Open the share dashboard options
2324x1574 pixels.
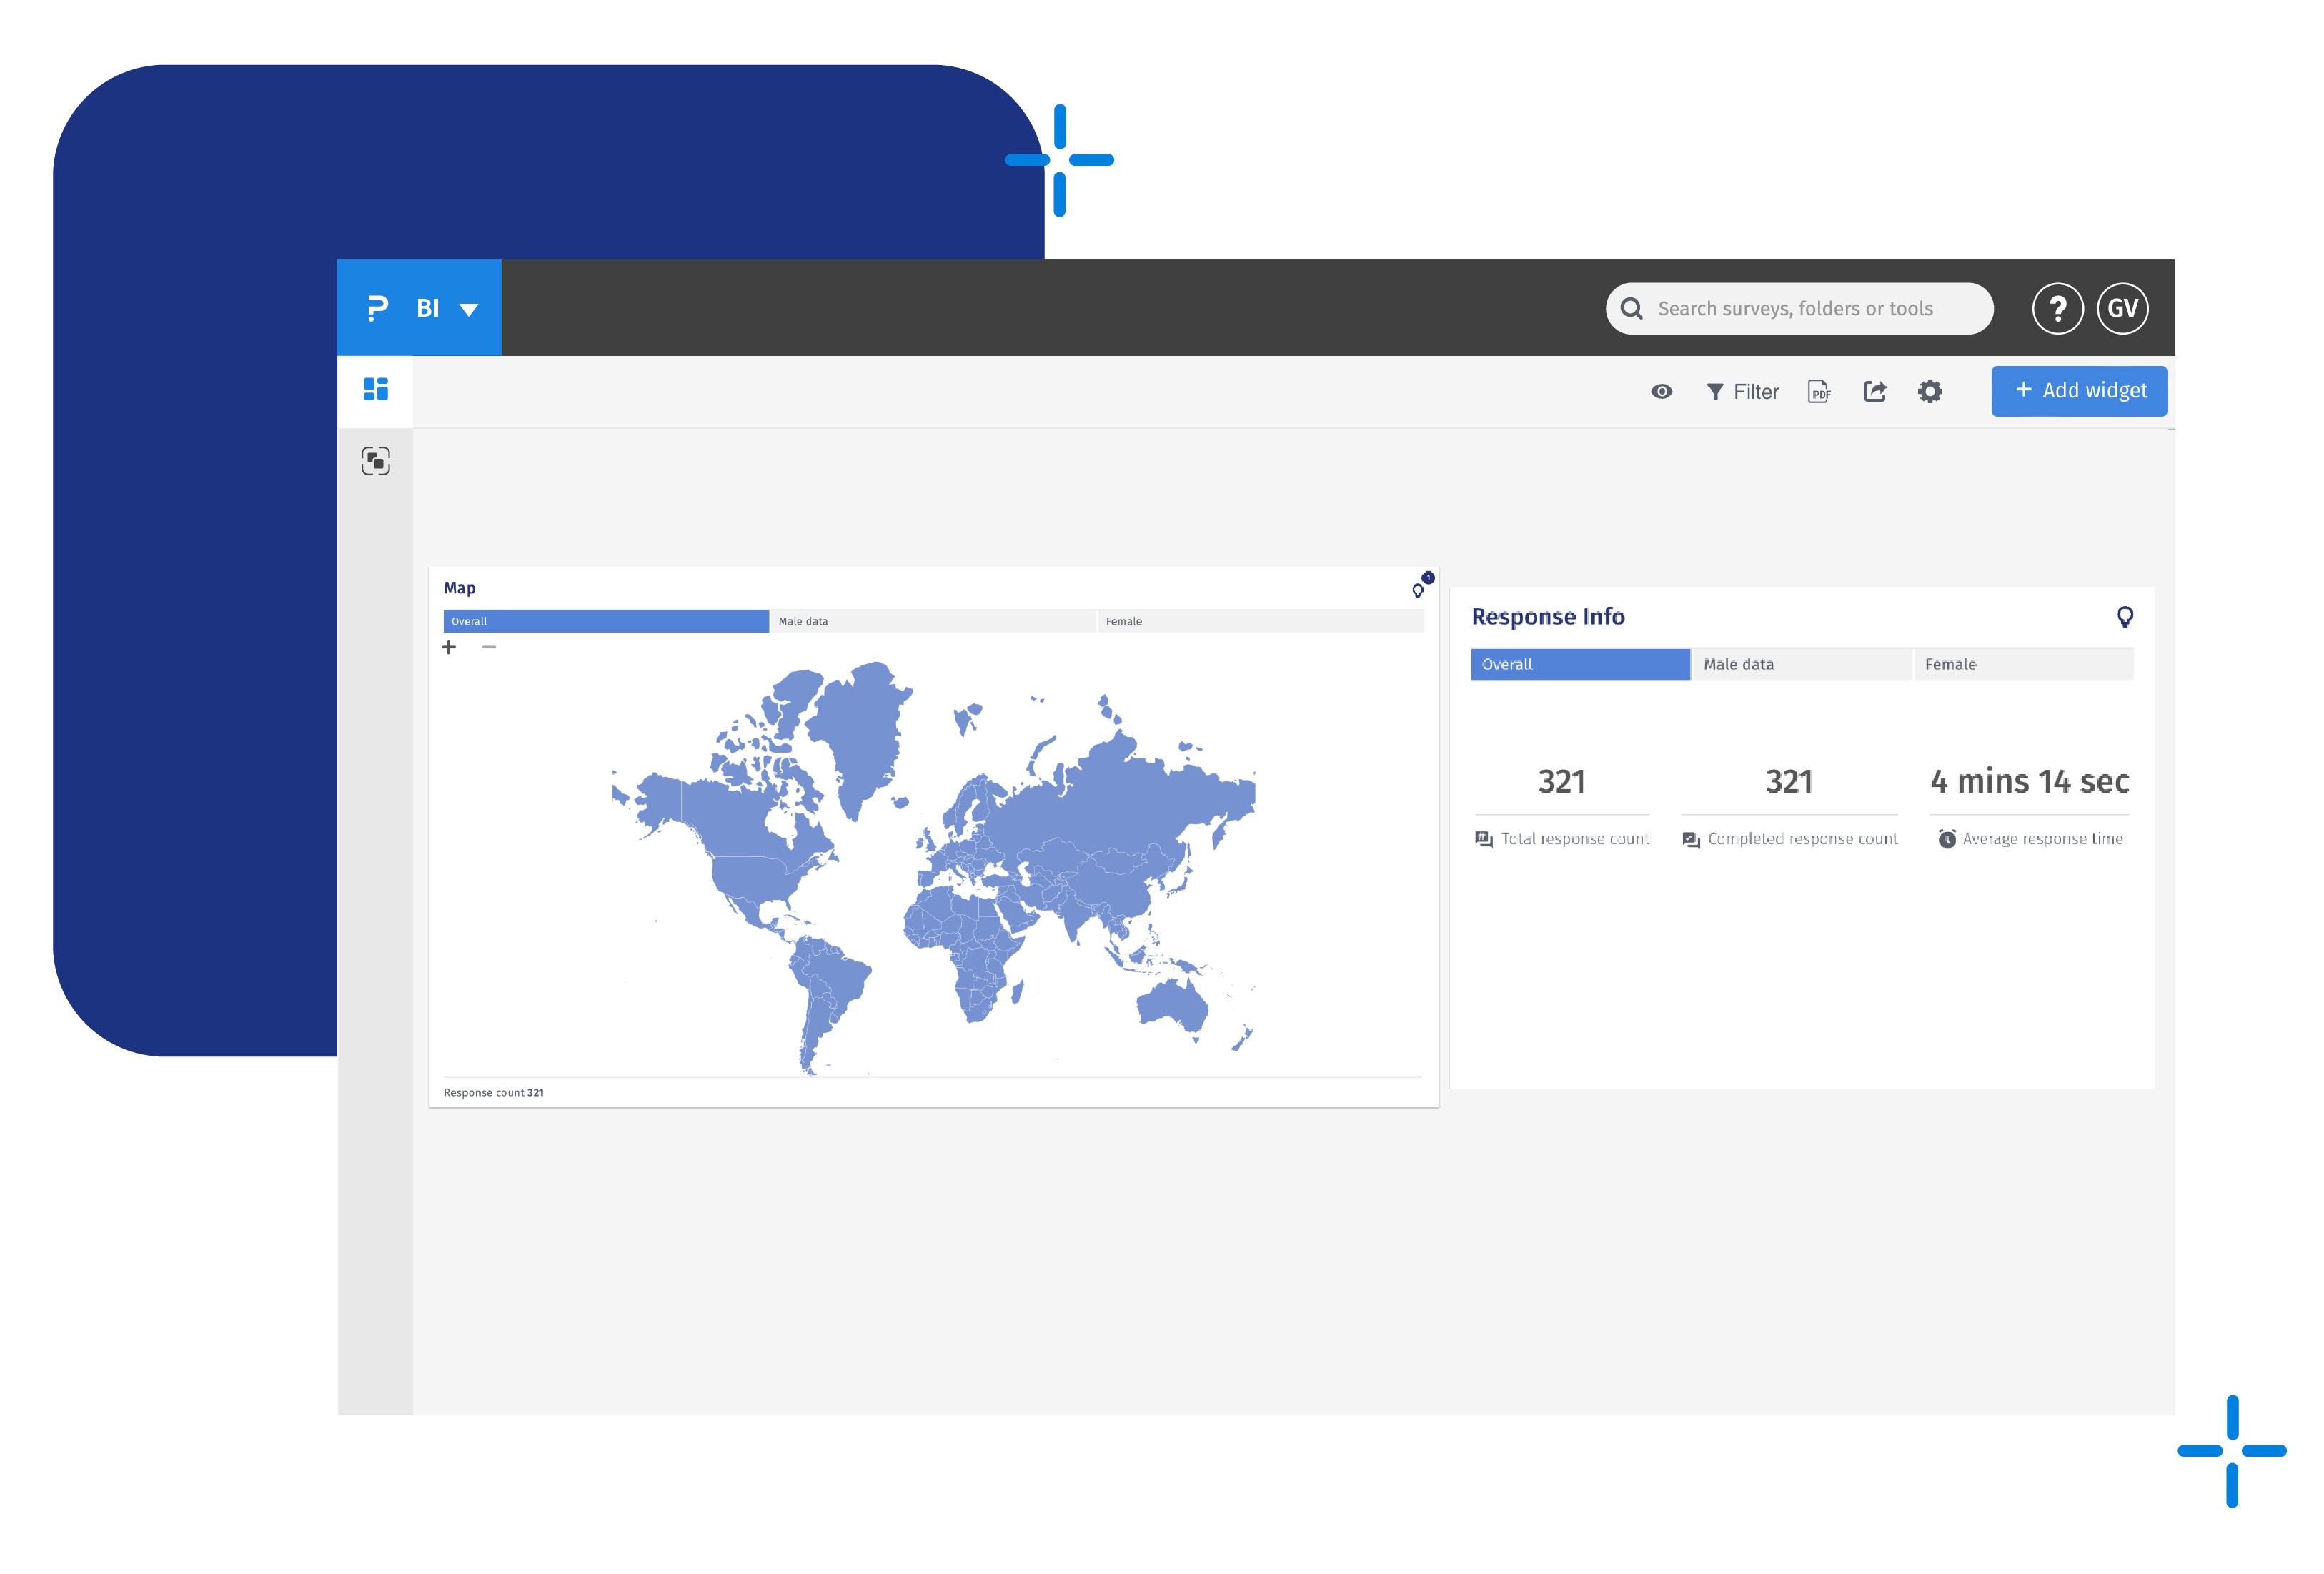[x=1875, y=391]
